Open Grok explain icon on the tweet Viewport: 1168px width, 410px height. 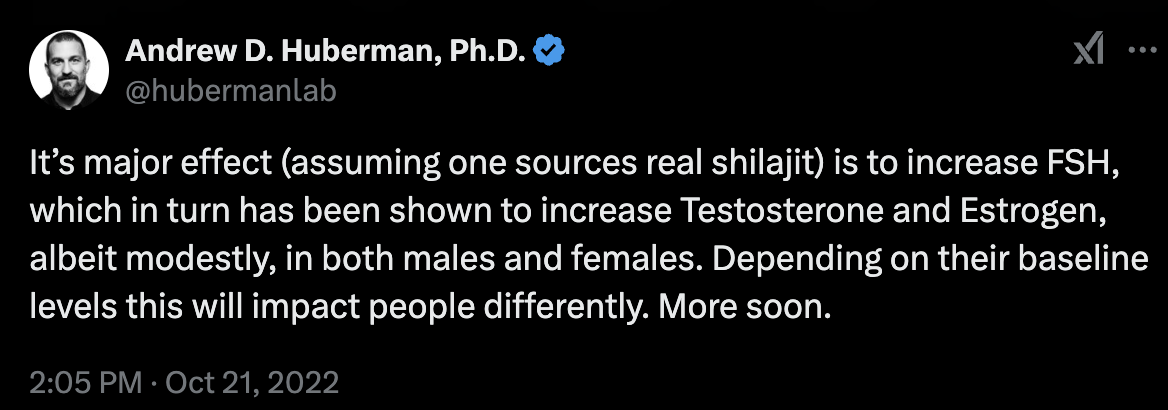[1089, 51]
